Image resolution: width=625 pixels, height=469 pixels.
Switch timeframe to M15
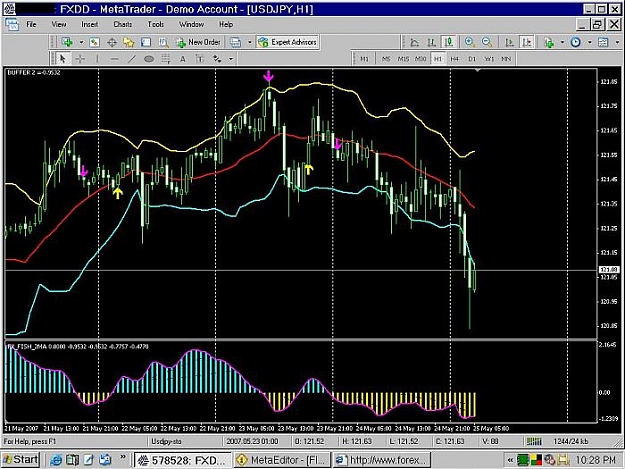(x=403, y=59)
